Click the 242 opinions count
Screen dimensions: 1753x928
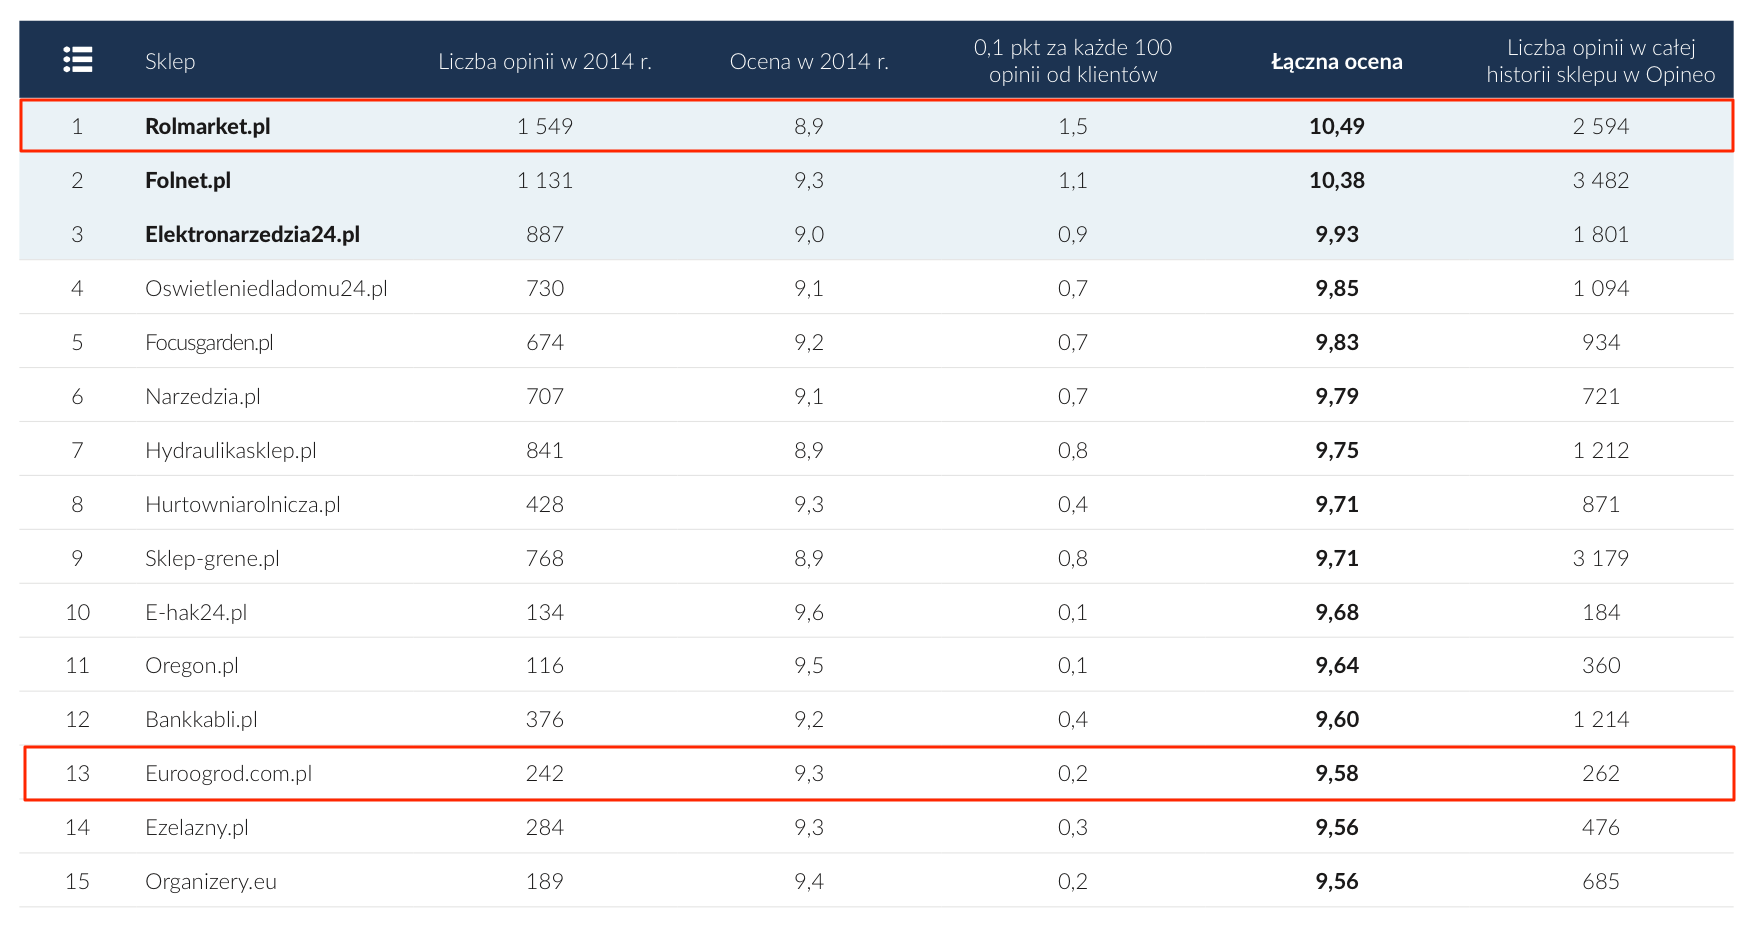click(x=545, y=773)
